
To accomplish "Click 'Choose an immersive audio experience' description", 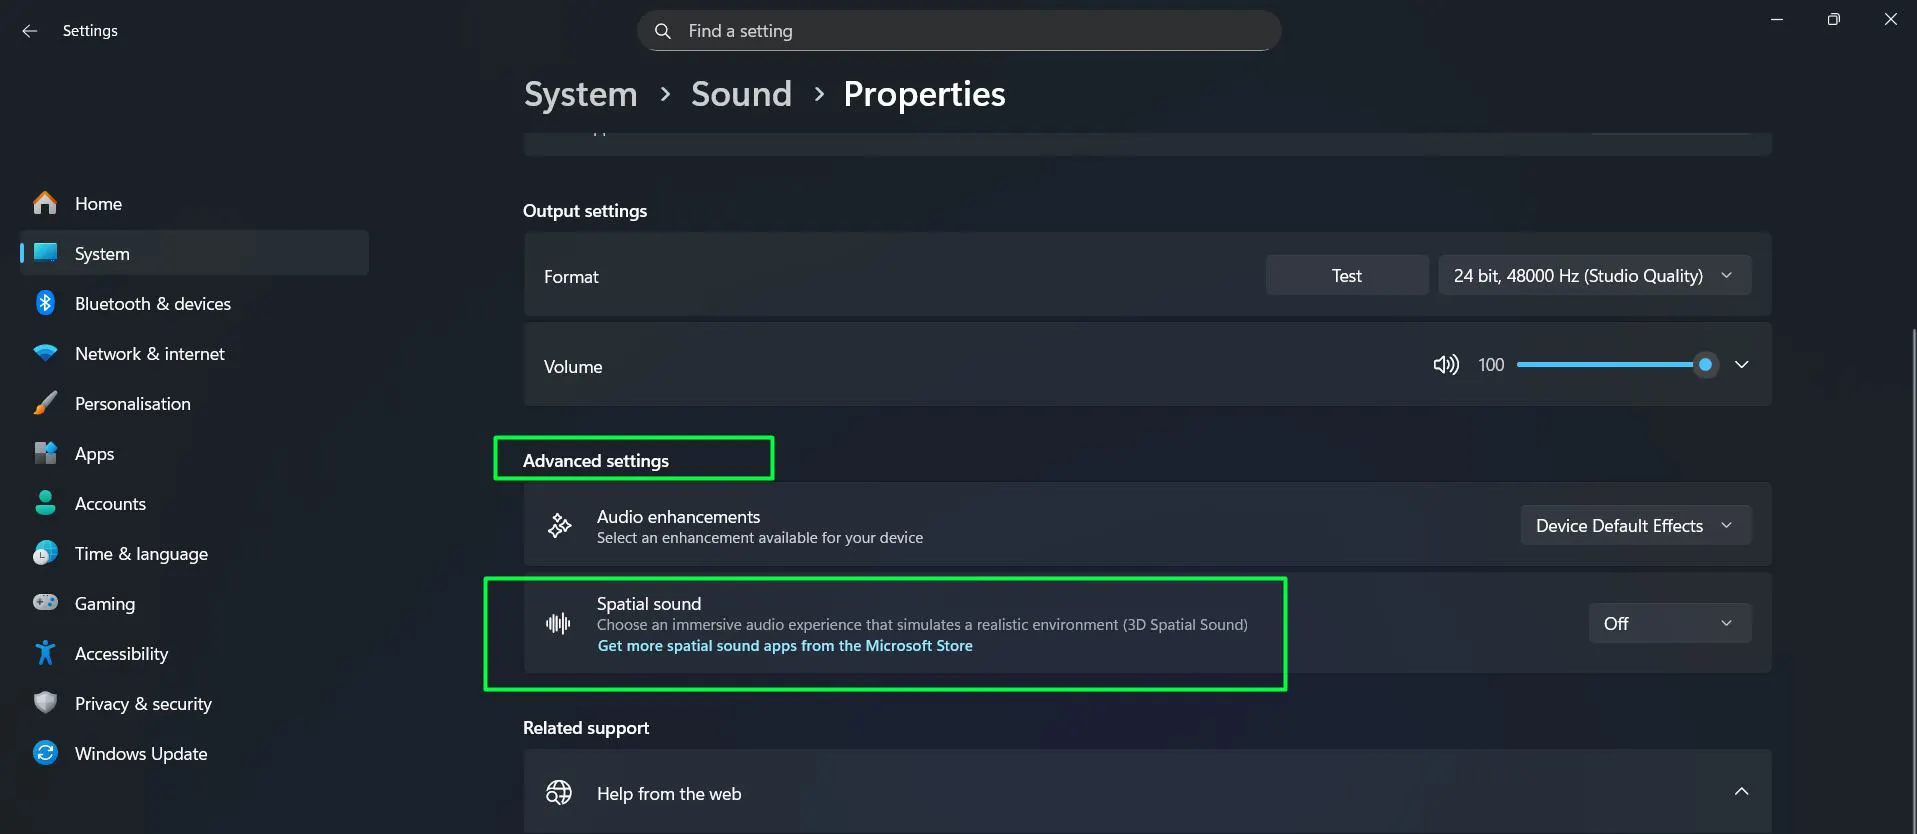I will tap(922, 625).
